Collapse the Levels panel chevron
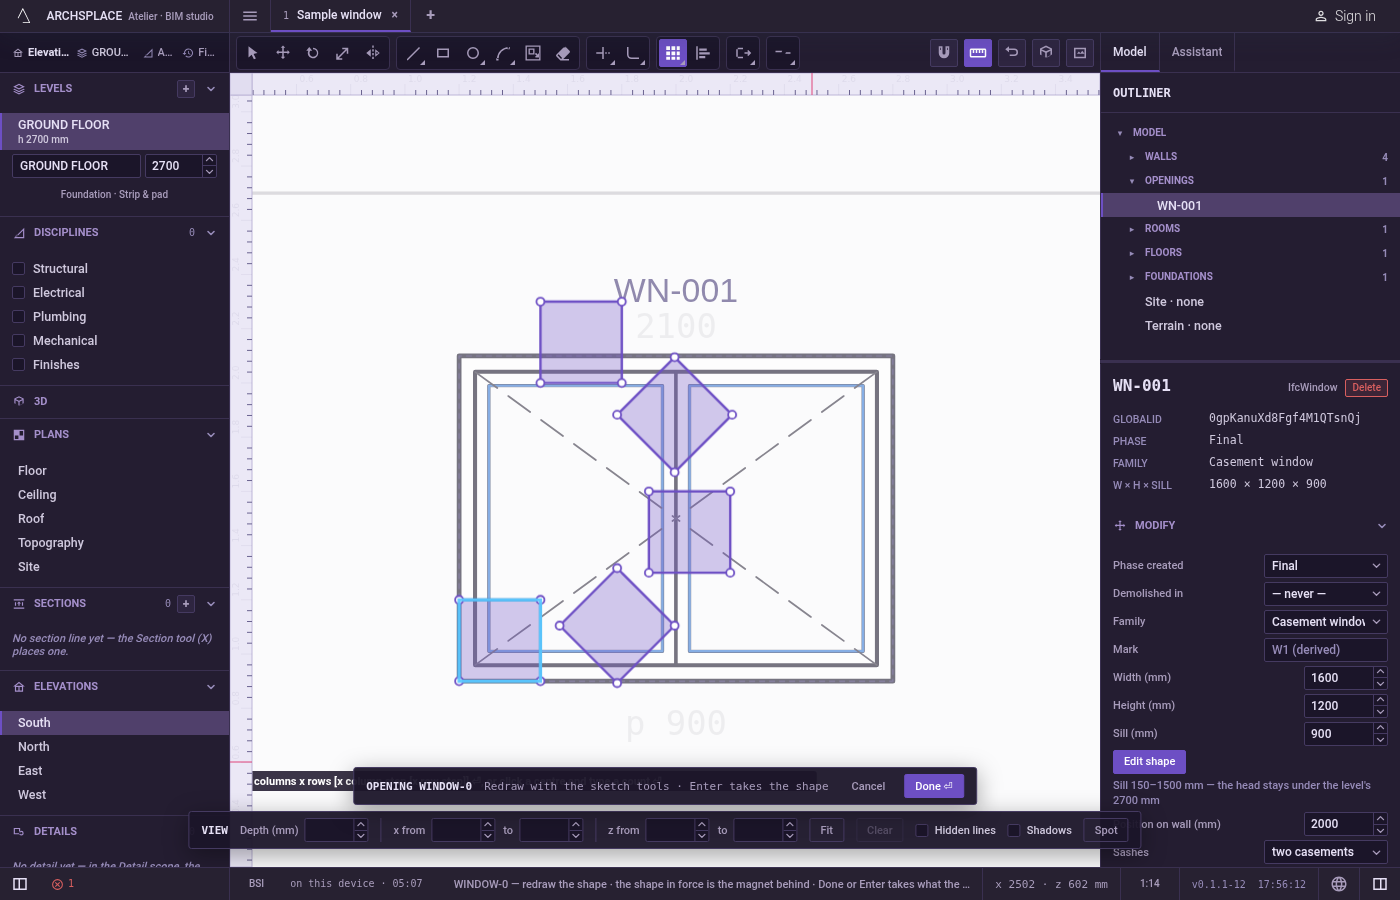The image size is (1400, 900). point(211,89)
